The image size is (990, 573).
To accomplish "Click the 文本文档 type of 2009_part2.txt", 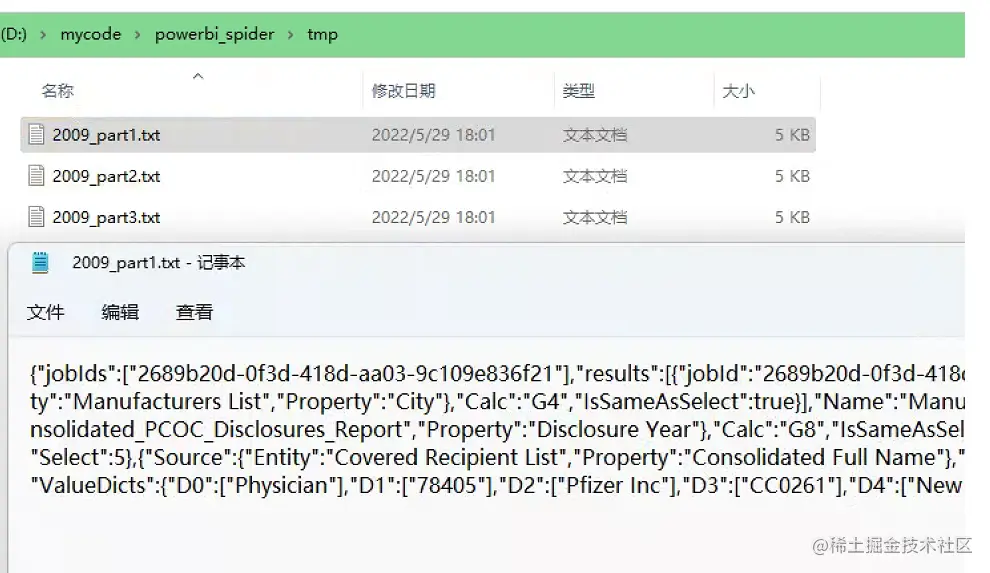I will [595, 176].
